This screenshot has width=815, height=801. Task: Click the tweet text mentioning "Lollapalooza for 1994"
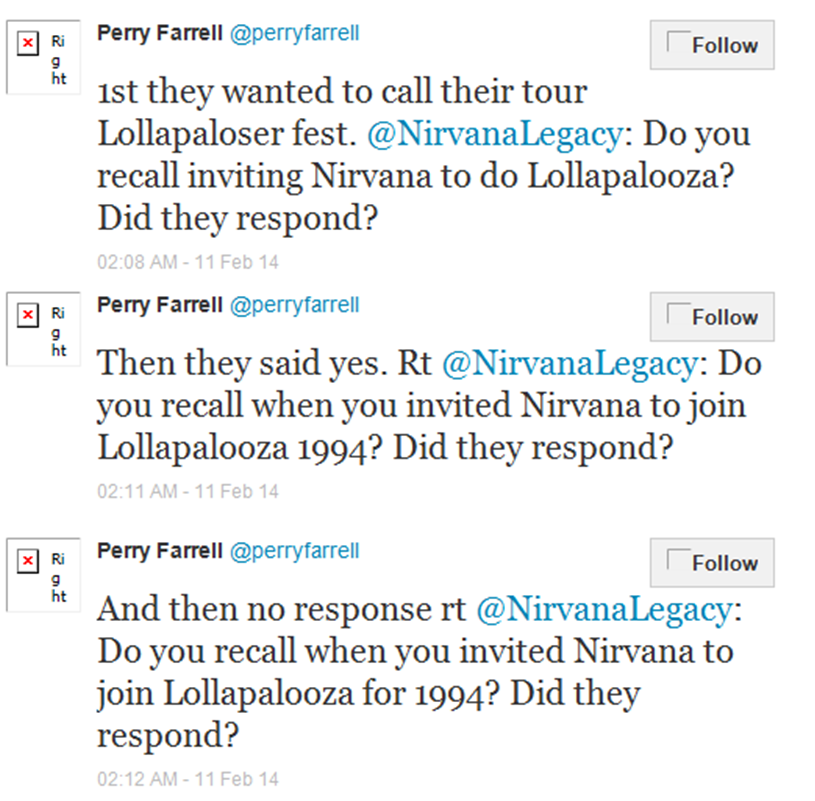pyautogui.click(x=368, y=693)
